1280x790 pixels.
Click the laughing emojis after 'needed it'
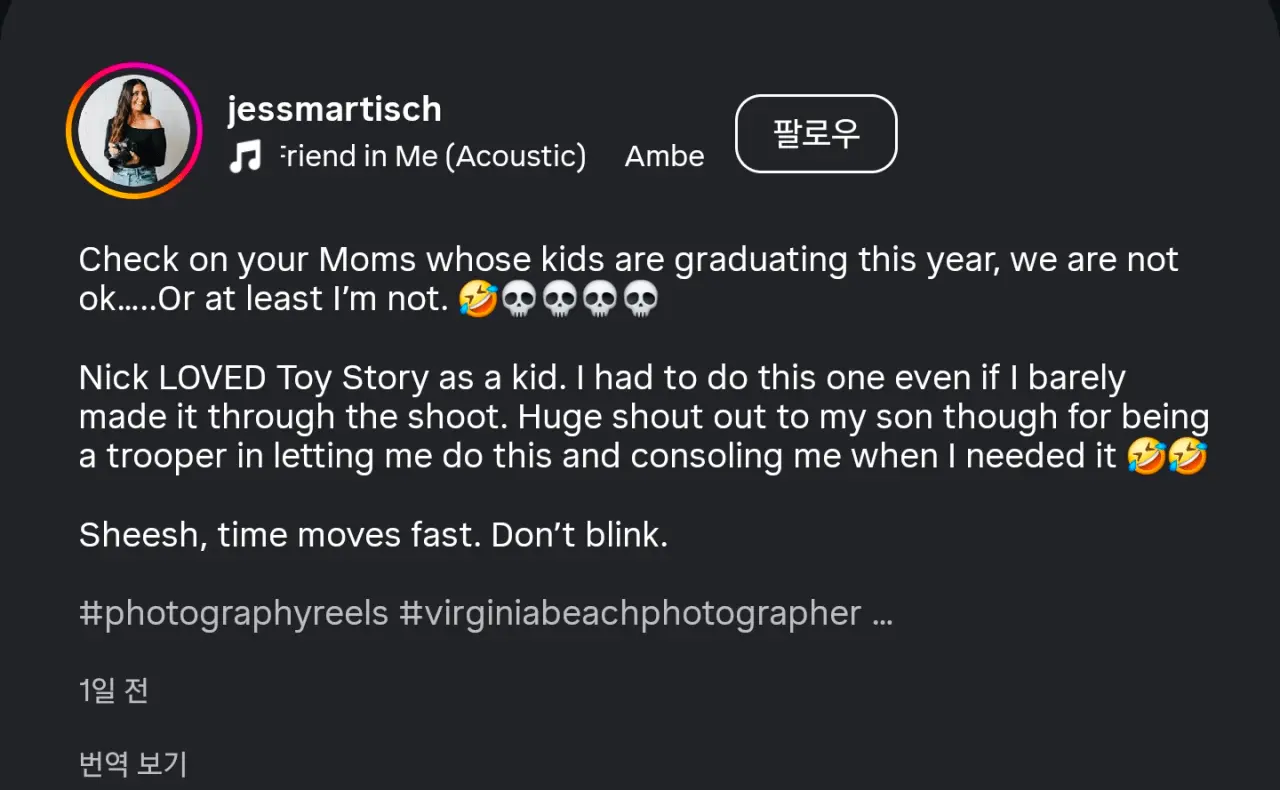point(1166,457)
